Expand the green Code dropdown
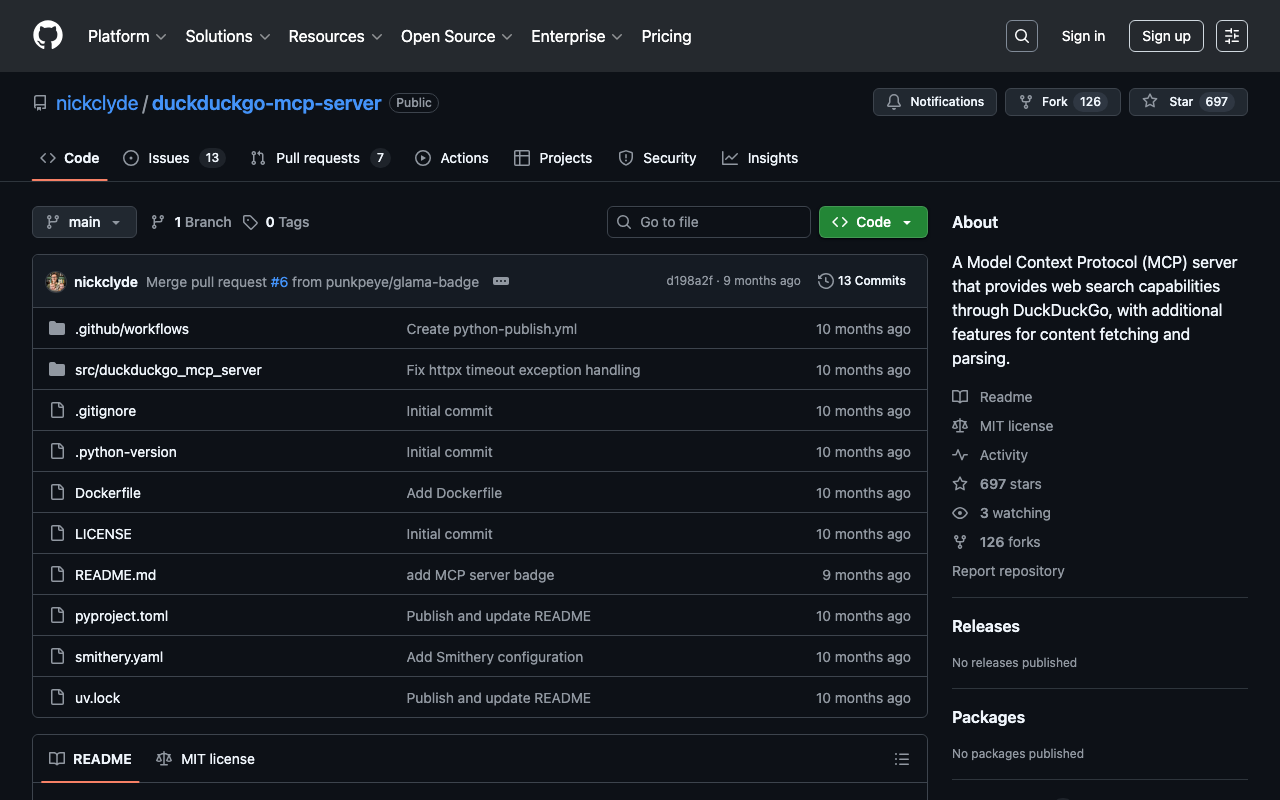 872,222
